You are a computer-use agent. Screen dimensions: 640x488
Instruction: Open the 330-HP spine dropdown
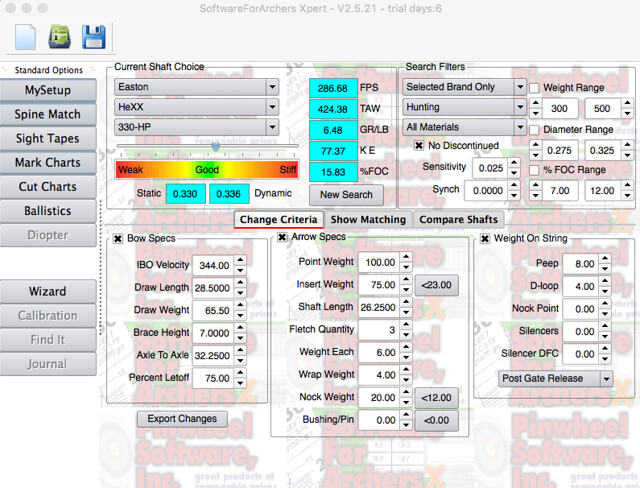197,127
